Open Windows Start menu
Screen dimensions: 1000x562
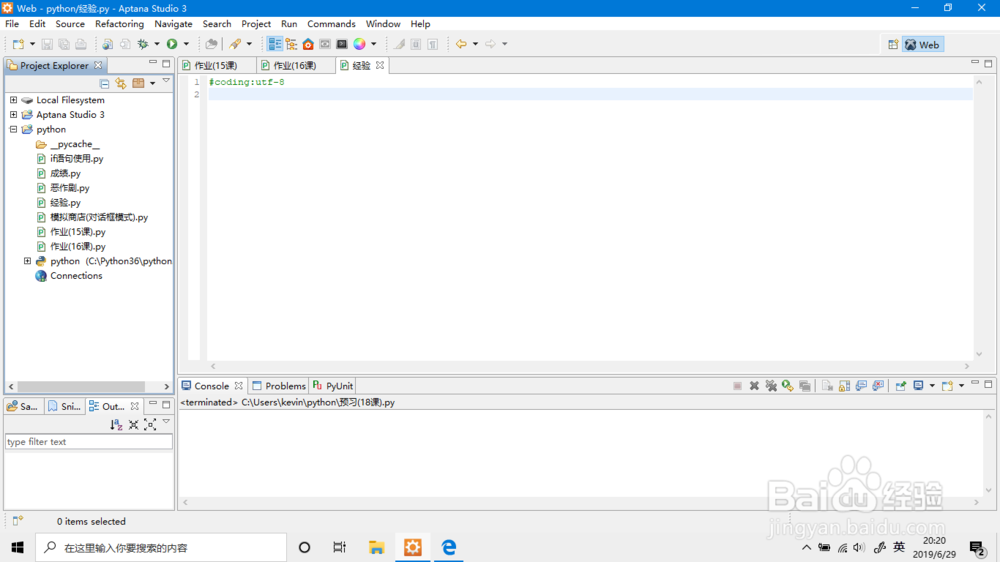click(17, 547)
